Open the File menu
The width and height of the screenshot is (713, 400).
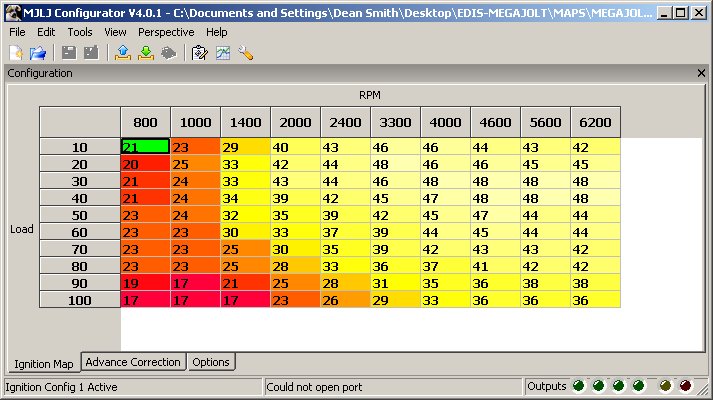click(17, 32)
